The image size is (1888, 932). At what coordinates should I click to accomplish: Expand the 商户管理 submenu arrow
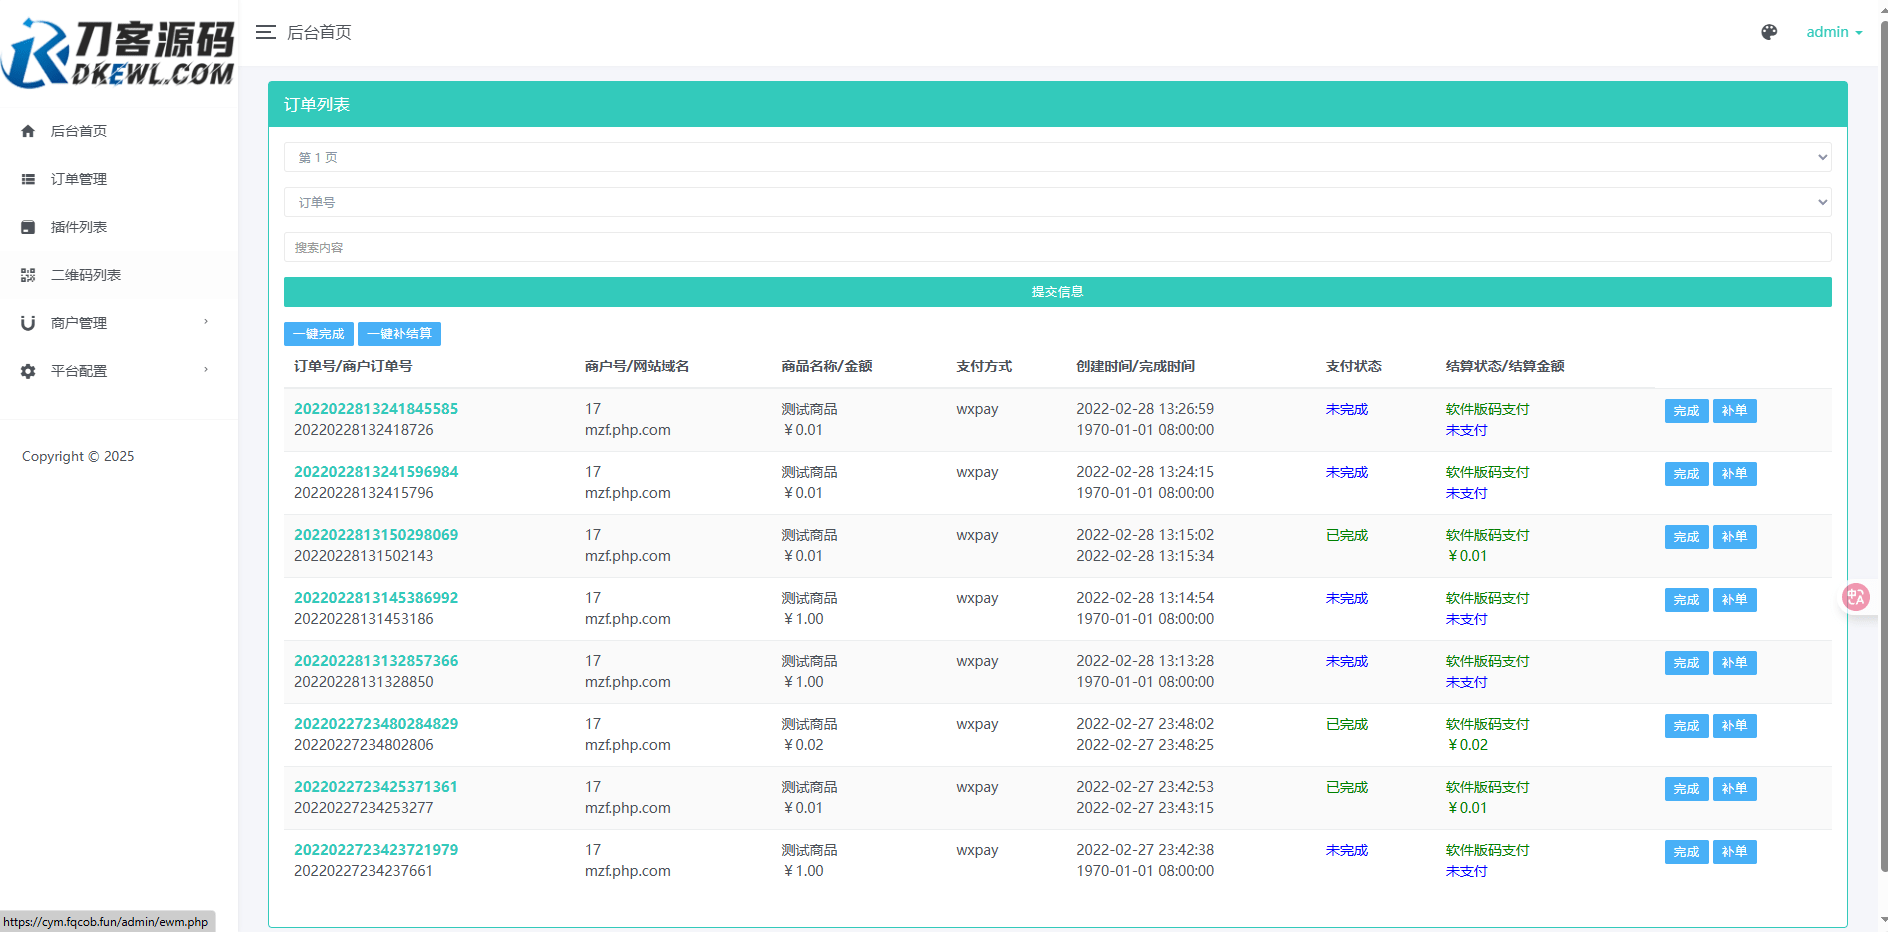(206, 322)
